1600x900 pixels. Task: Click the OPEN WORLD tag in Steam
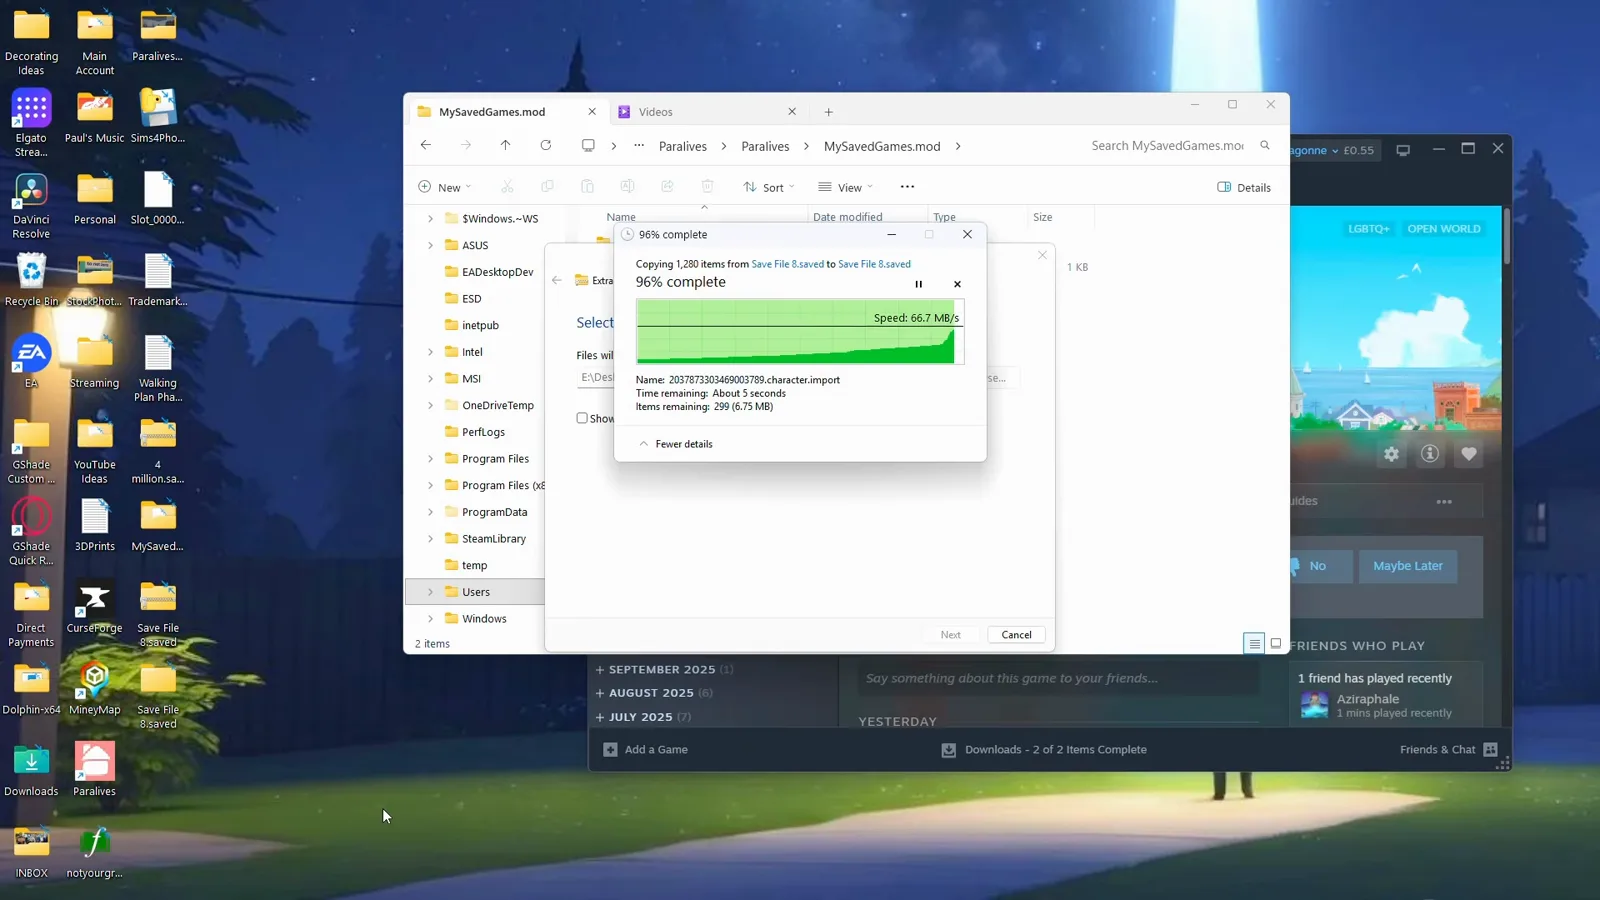click(1444, 229)
